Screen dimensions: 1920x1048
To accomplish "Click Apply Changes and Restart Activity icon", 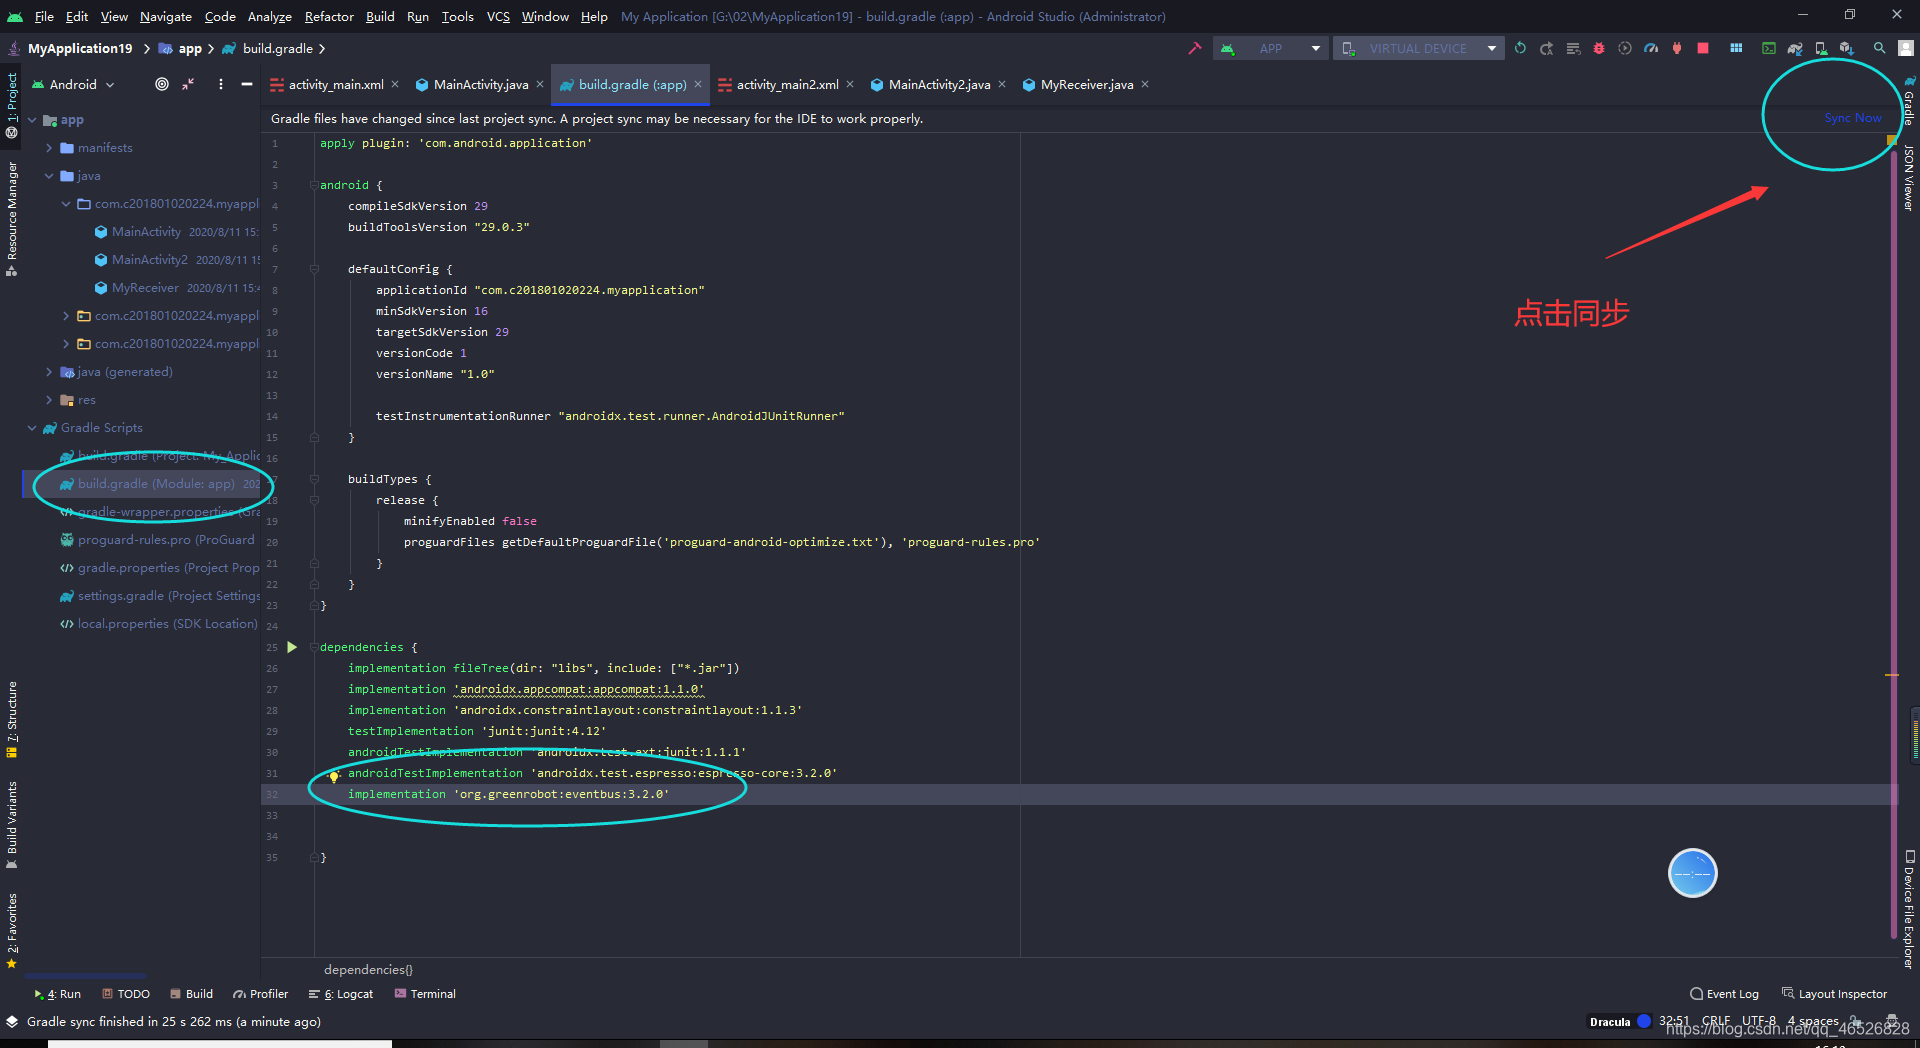I will [1546, 48].
